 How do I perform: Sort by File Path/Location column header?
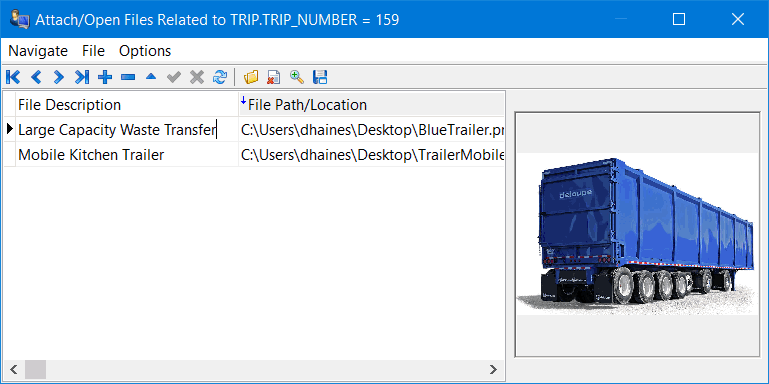371,104
